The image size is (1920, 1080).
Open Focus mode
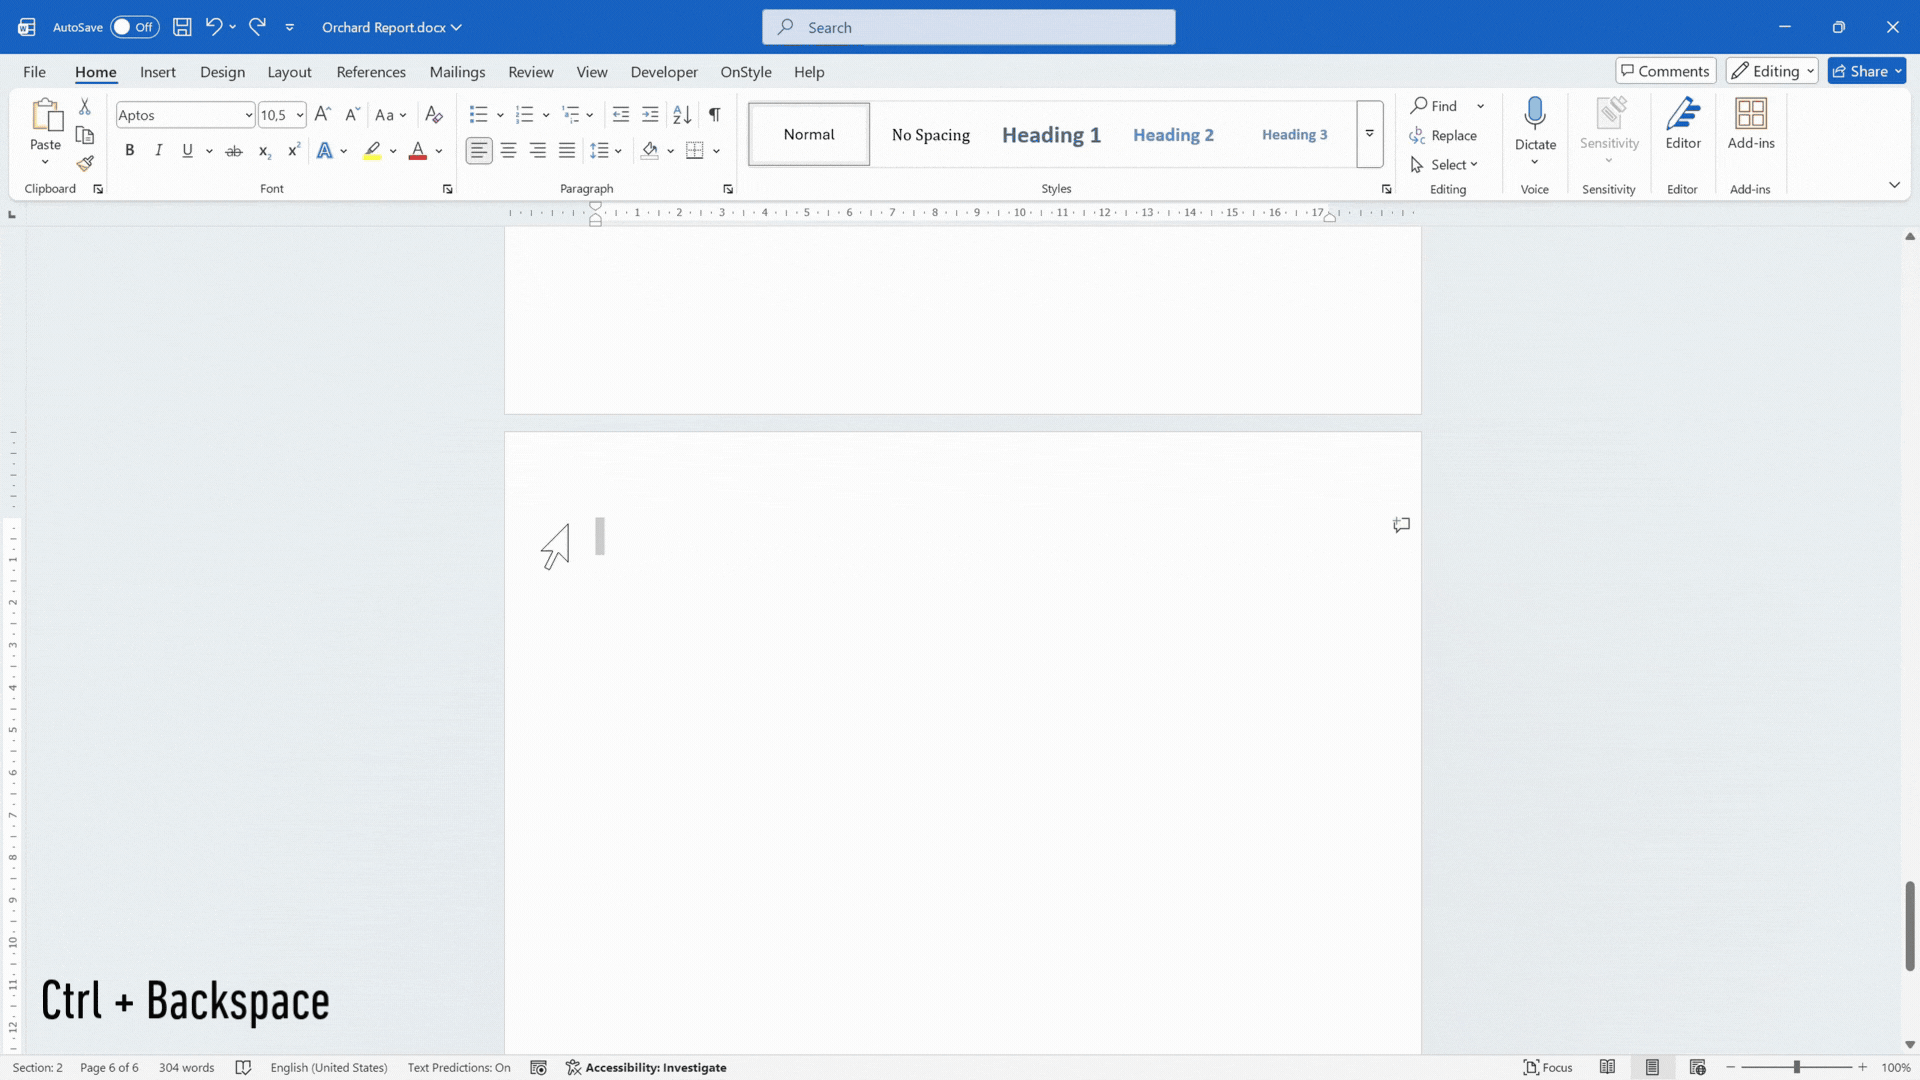coord(1548,1068)
